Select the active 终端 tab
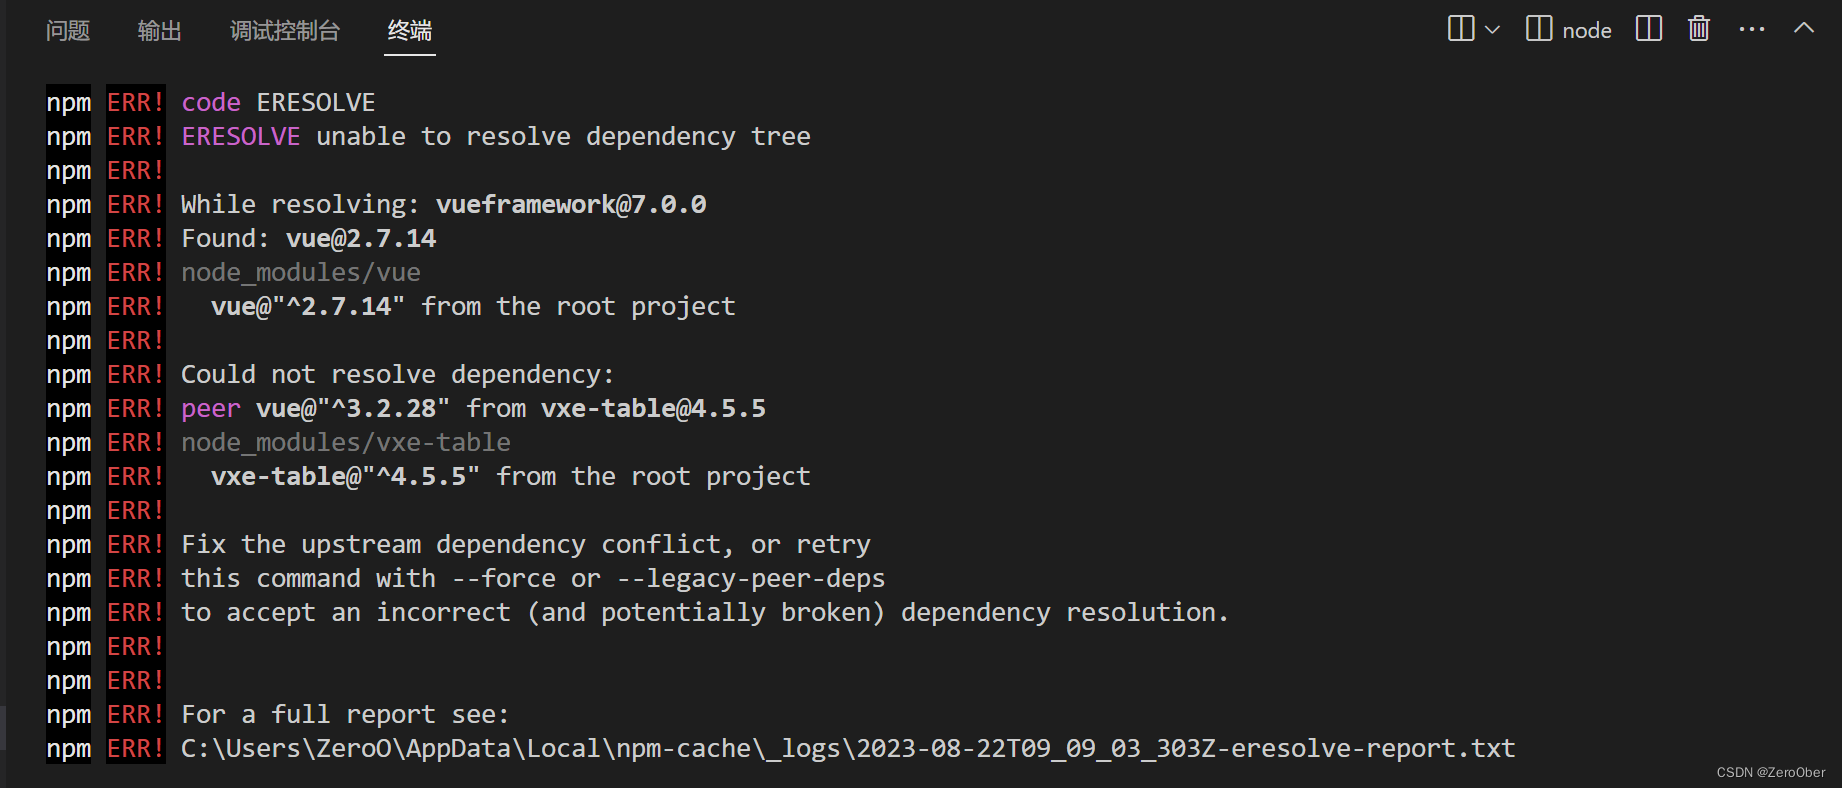Image resolution: width=1842 pixels, height=788 pixels. (x=409, y=31)
